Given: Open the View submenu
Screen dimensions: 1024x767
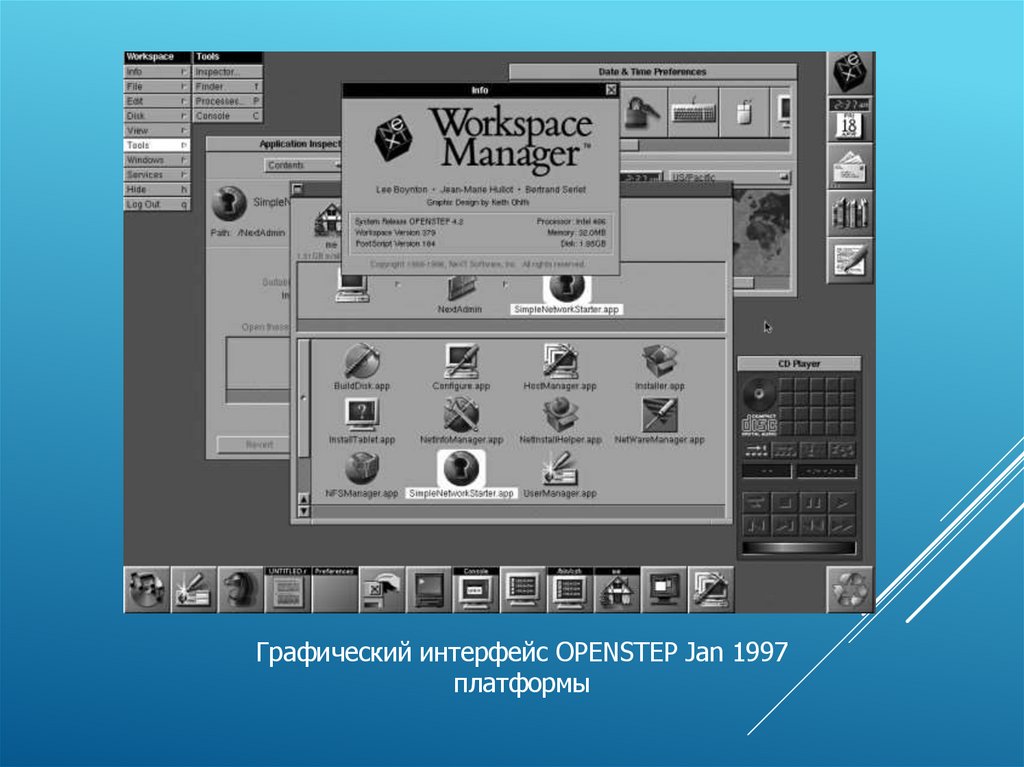Looking at the screenshot, I should click(157, 131).
